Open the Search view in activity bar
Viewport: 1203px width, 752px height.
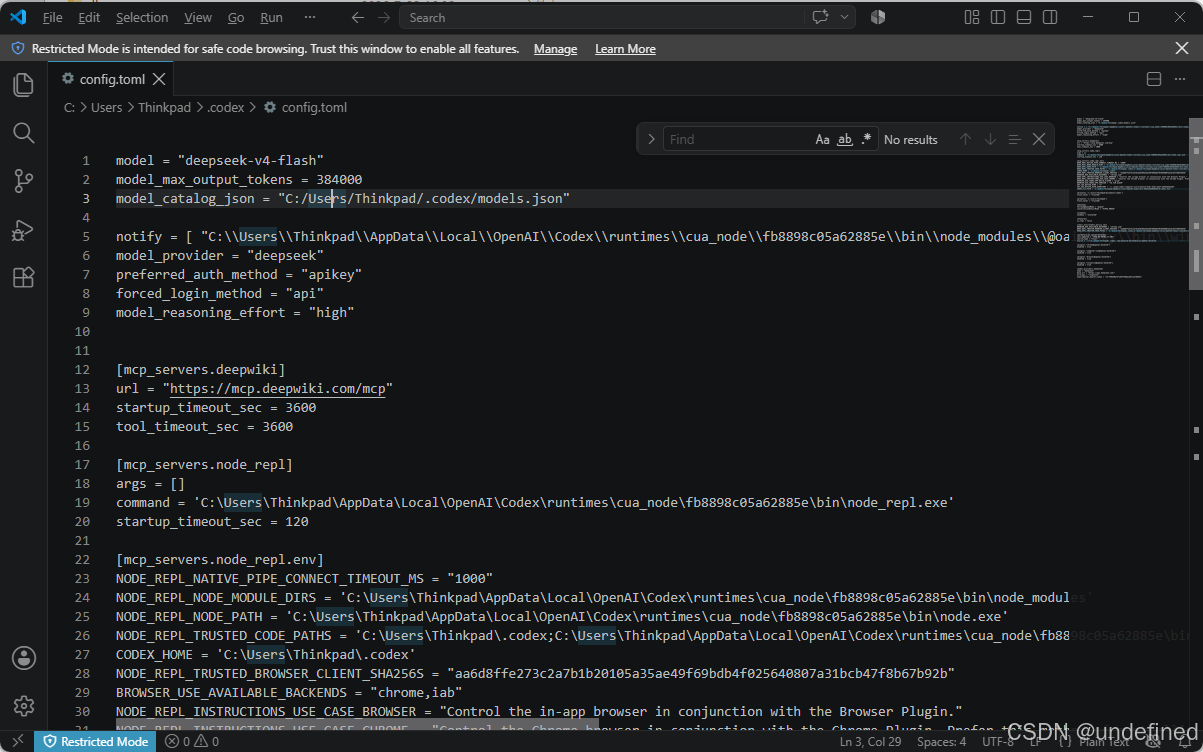(x=24, y=133)
